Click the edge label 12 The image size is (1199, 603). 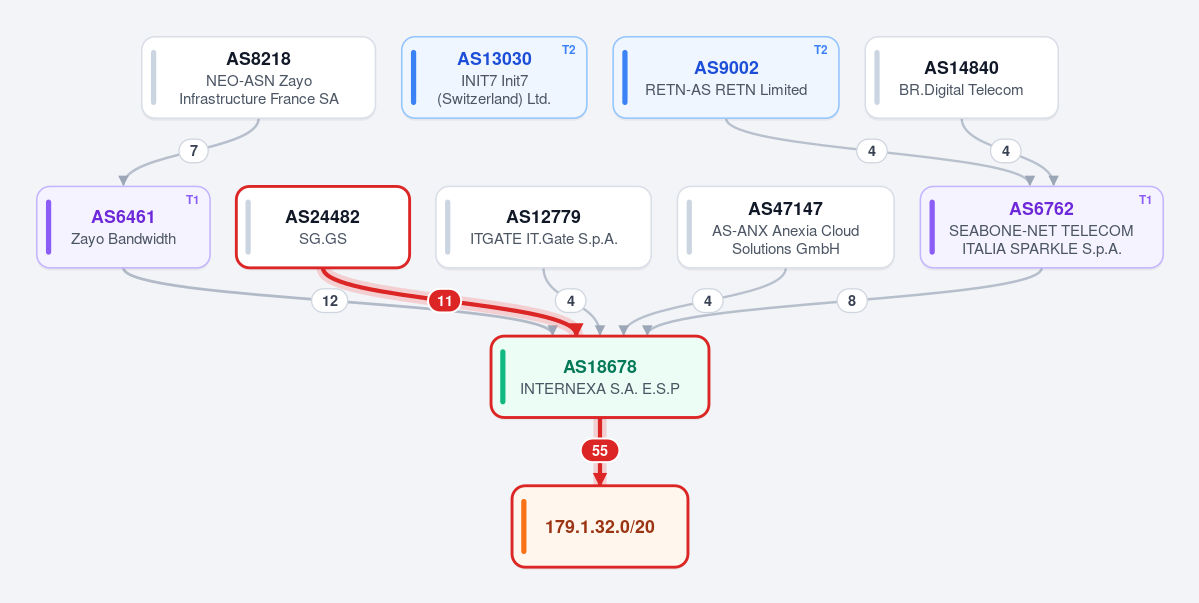pyautogui.click(x=330, y=301)
